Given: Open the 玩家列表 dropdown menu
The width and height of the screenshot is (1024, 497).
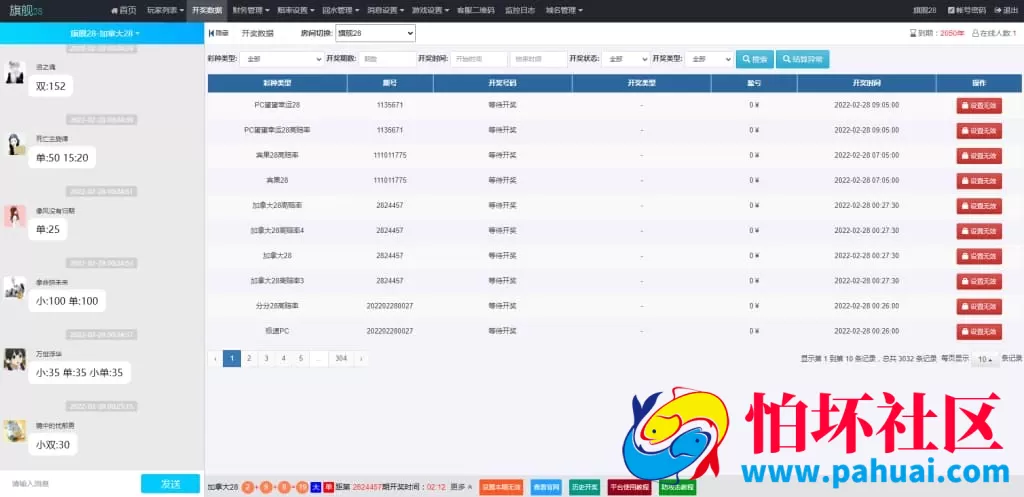Looking at the screenshot, I should click(x=163, y=10).
